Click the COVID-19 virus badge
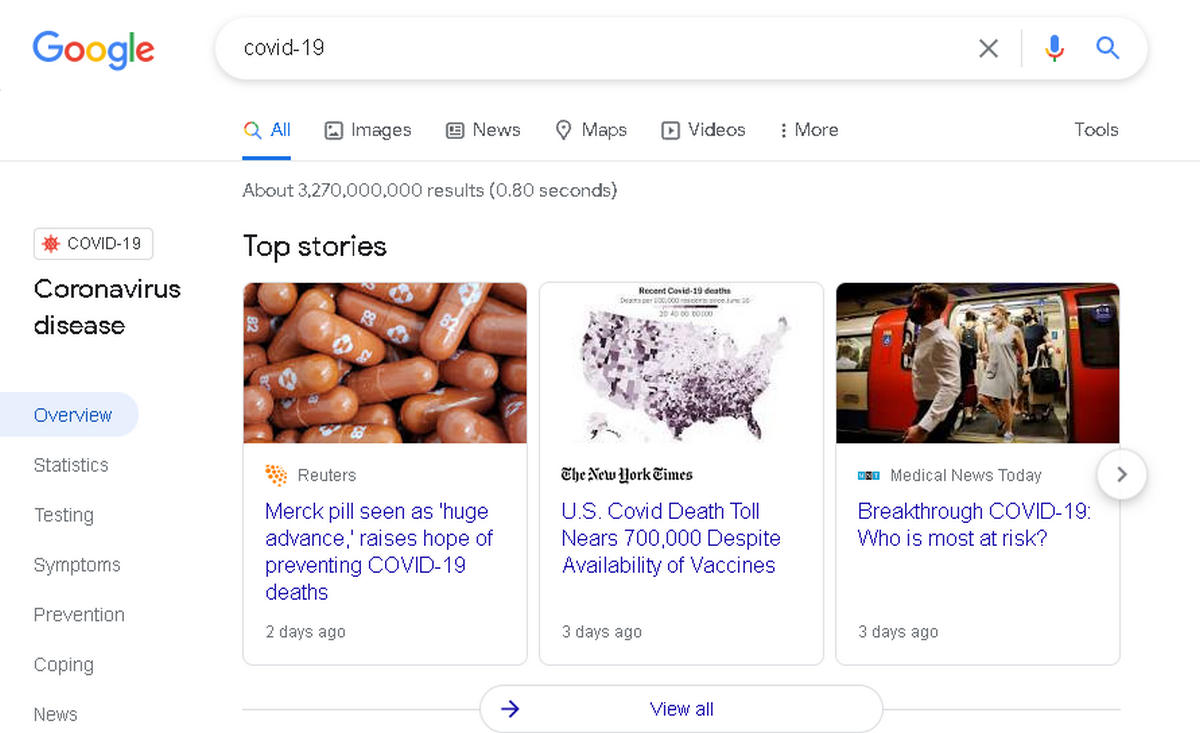1200x733 pixels. [x=93, y=244]
